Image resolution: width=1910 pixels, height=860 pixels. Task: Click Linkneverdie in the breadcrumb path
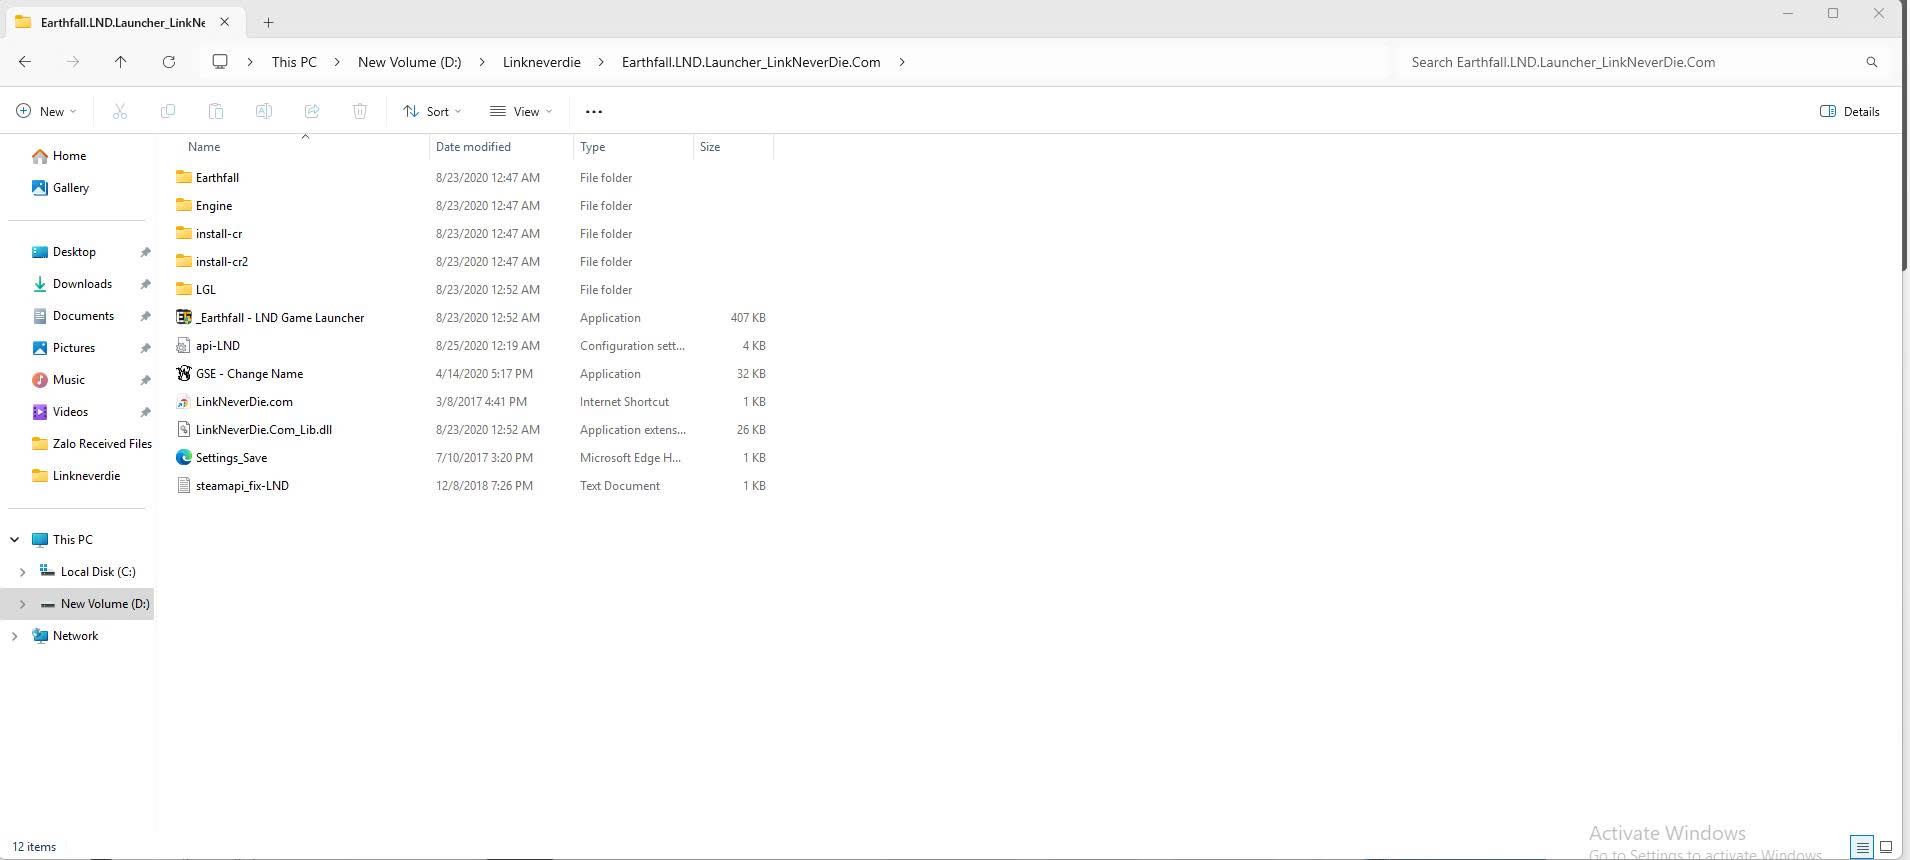coord(541,62)
